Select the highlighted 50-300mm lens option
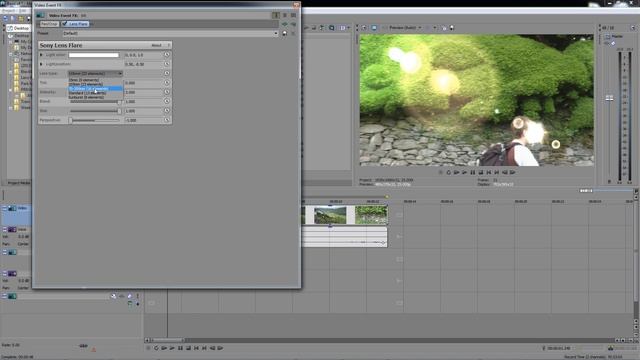This screenshot has height=360, width=640. [x=96, y=89]
